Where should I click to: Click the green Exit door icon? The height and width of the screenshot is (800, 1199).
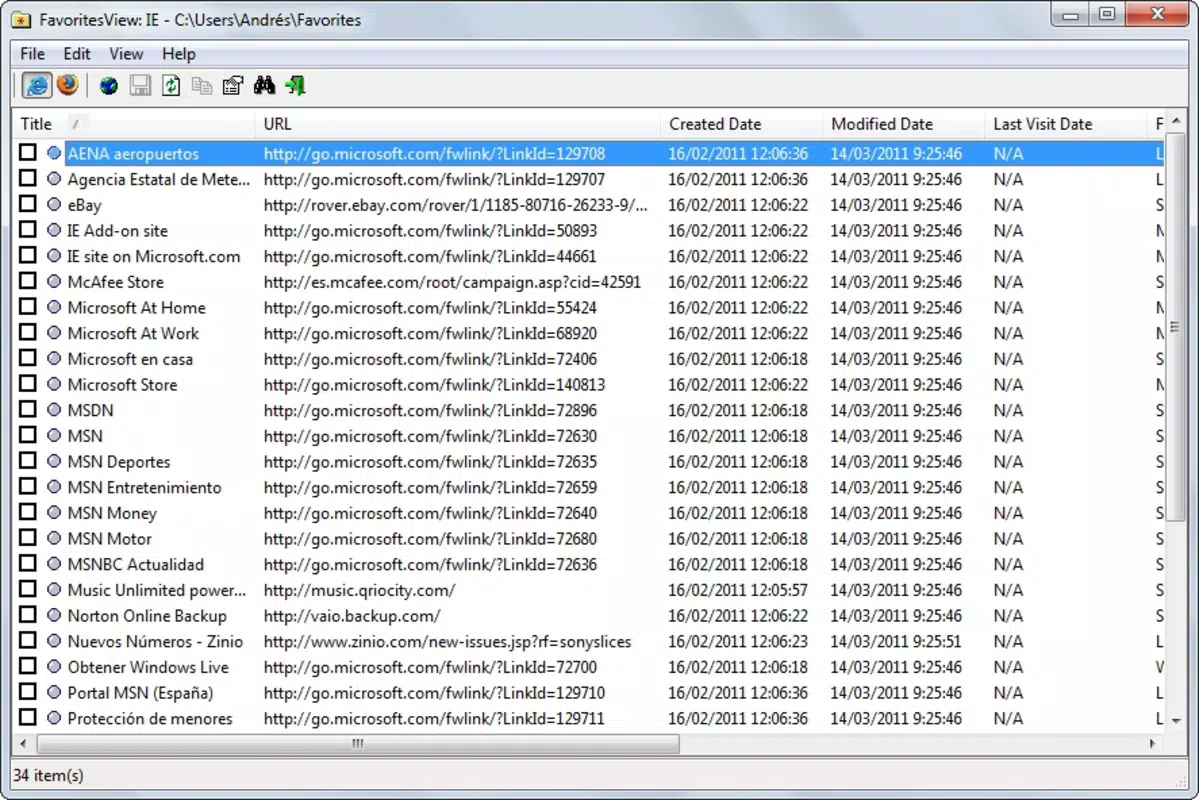tap(295, 86)
